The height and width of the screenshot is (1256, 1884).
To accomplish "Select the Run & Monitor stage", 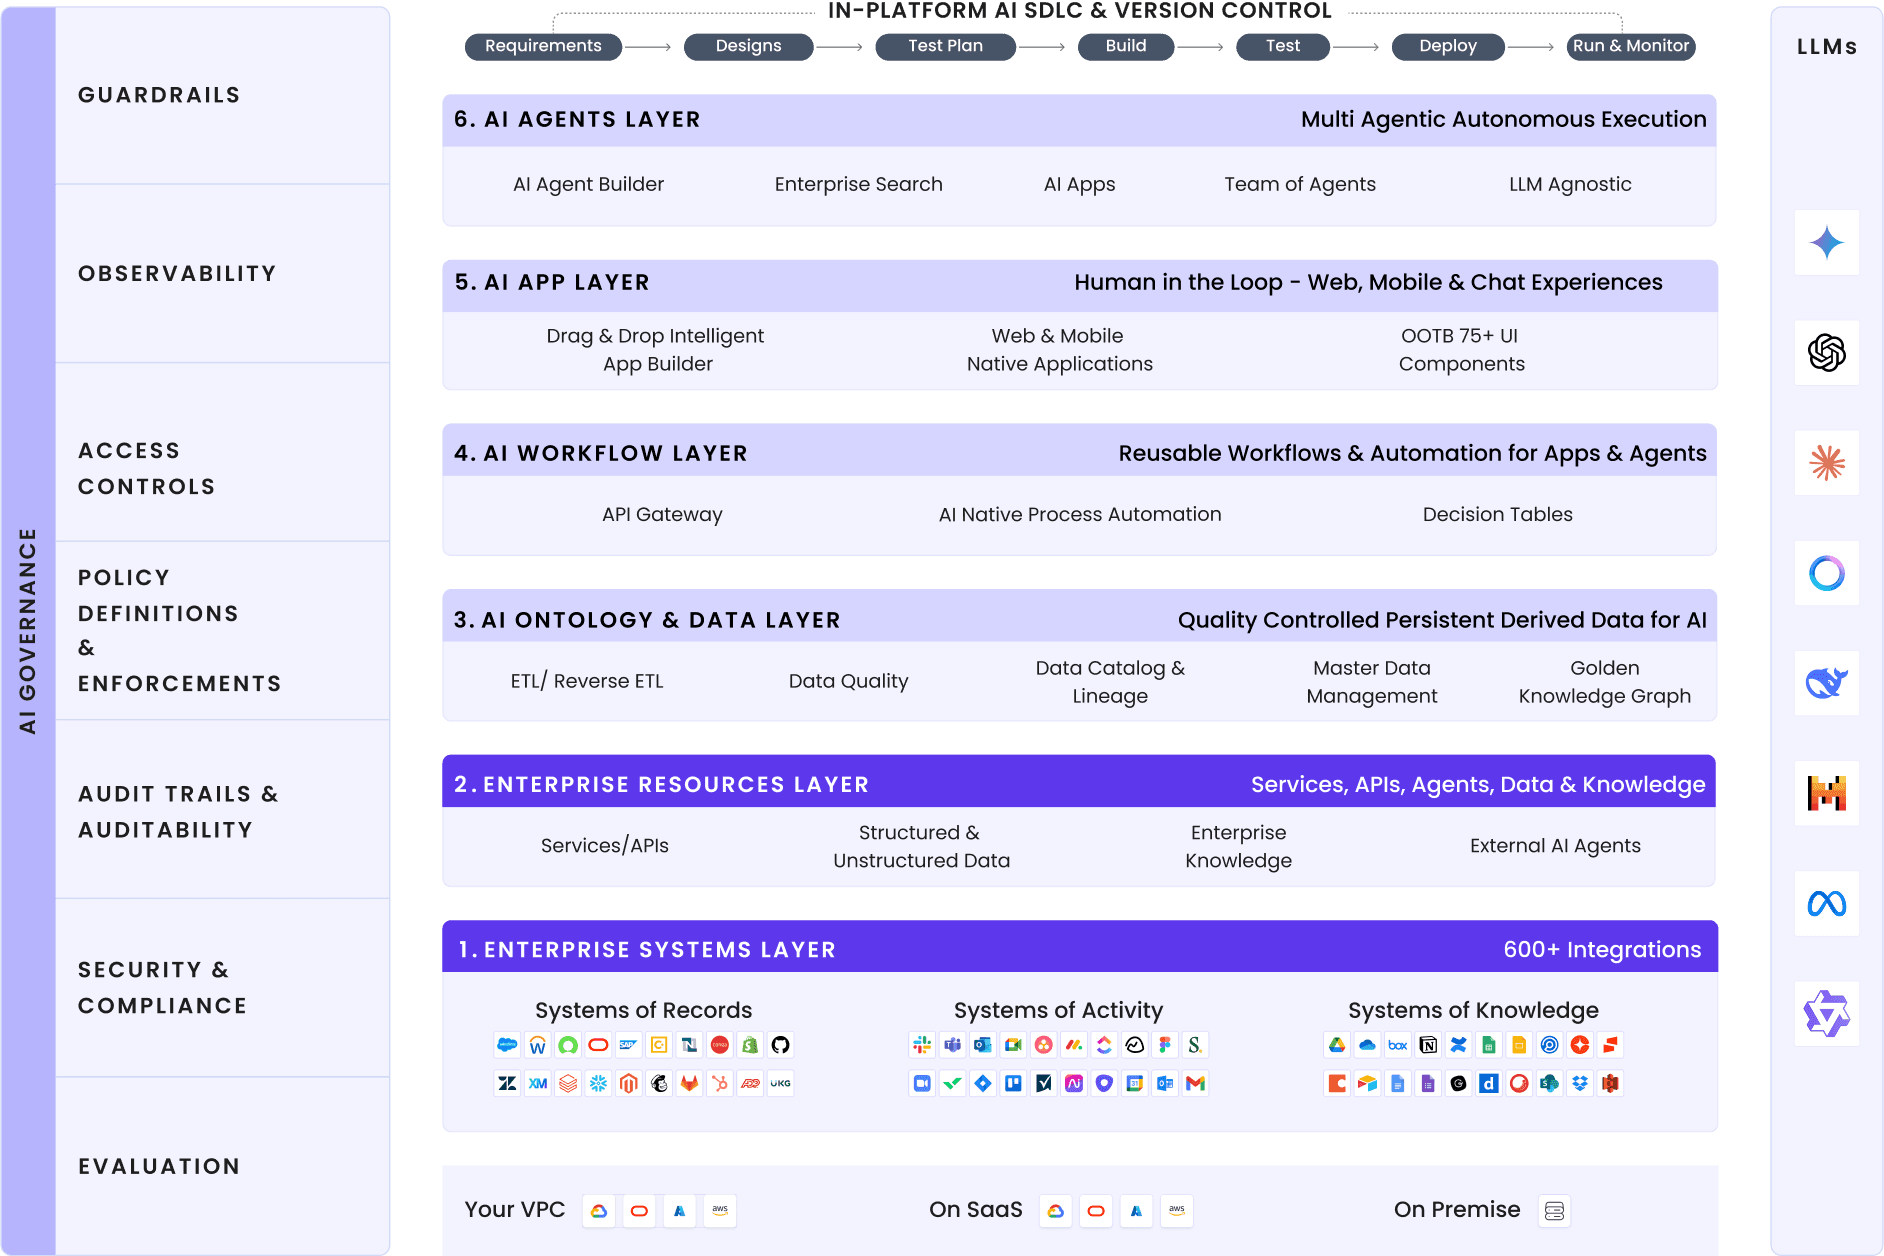I will click(1630, 46).
